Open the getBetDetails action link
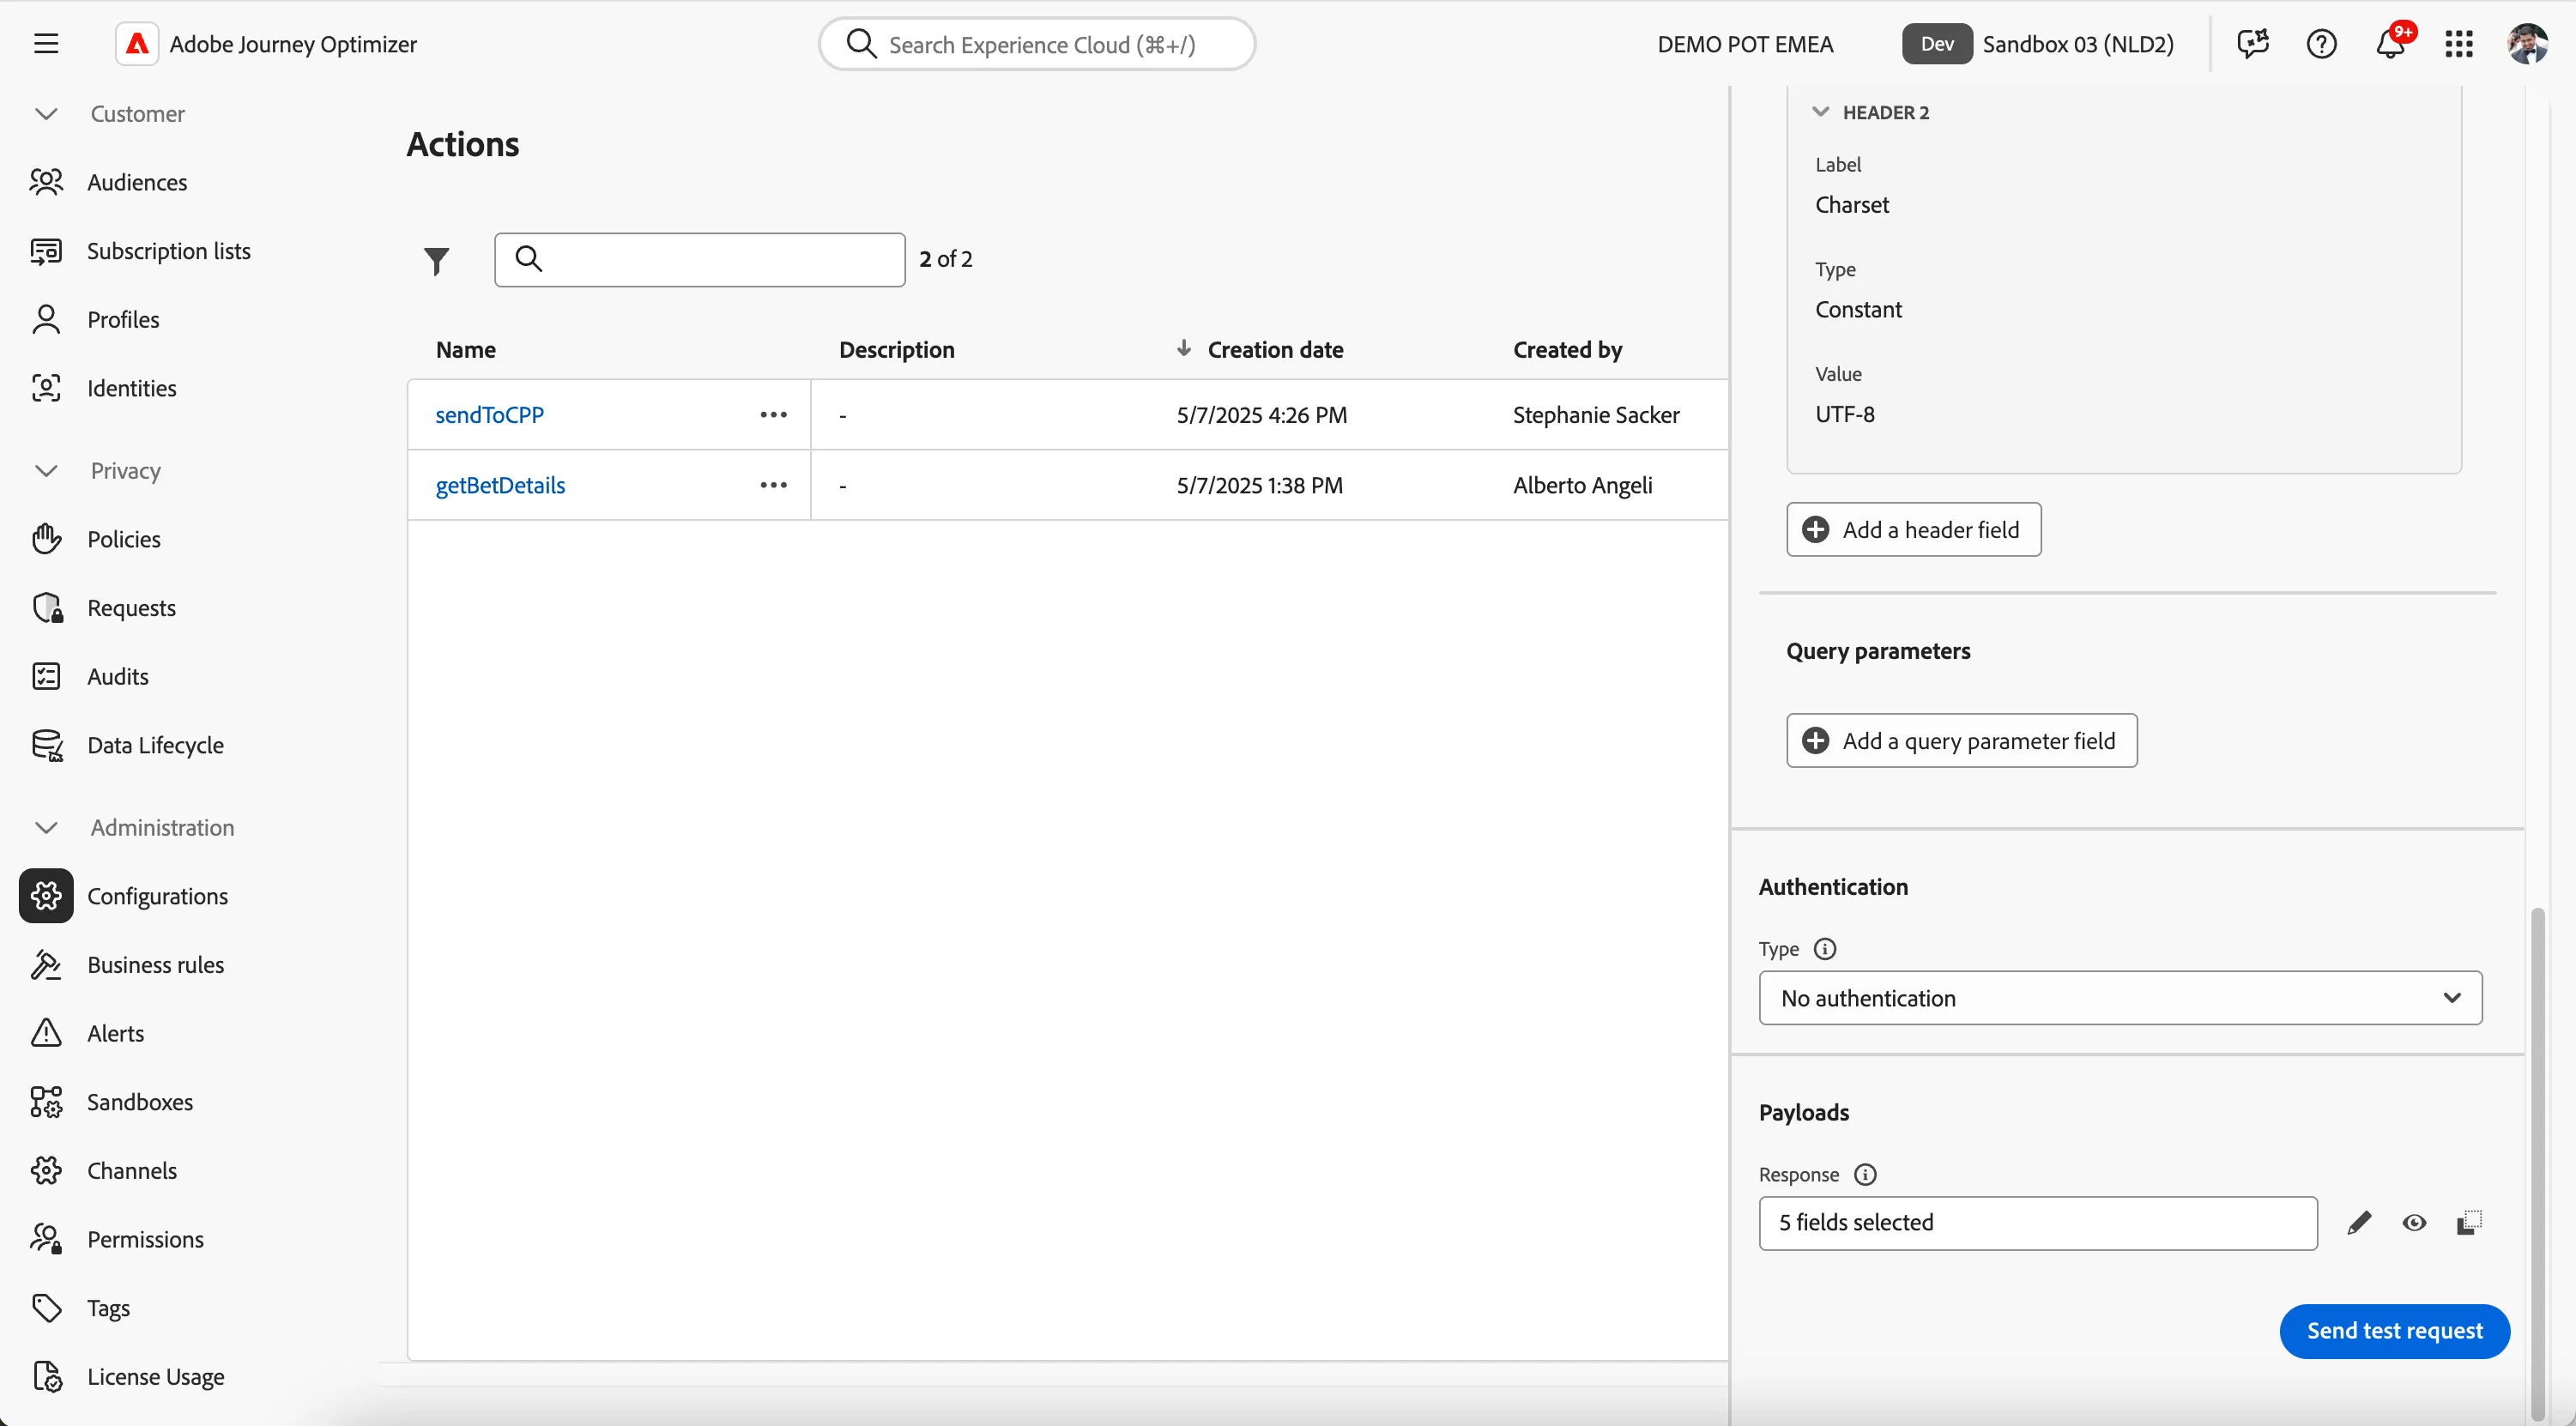The height and width of the screenshot is (1426, 2576). click(500, 485)
